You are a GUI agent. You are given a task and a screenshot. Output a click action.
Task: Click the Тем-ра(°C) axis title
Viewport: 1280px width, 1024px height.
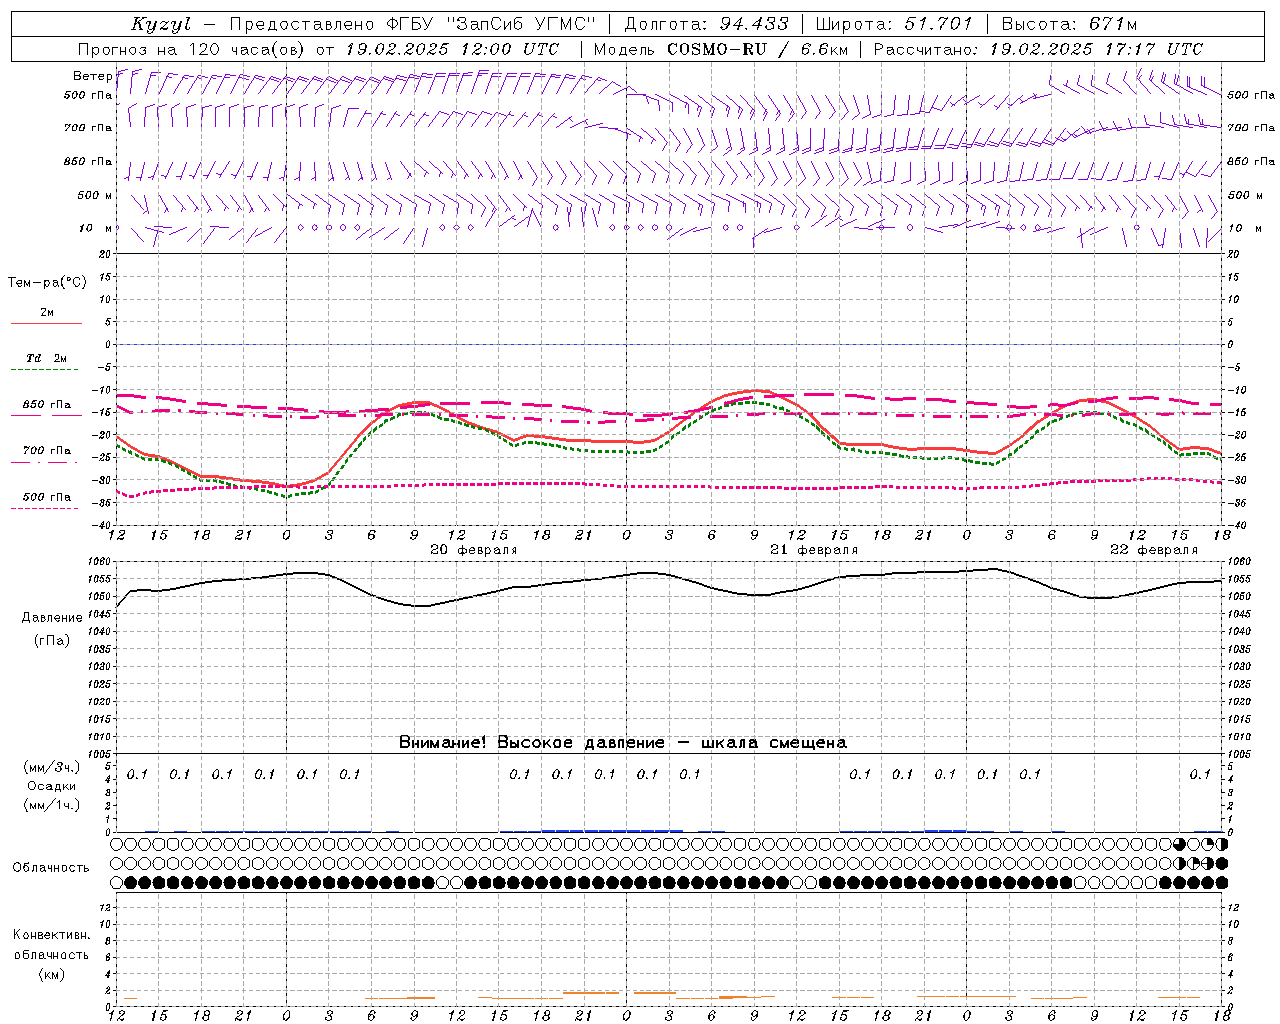pos(47,283)
